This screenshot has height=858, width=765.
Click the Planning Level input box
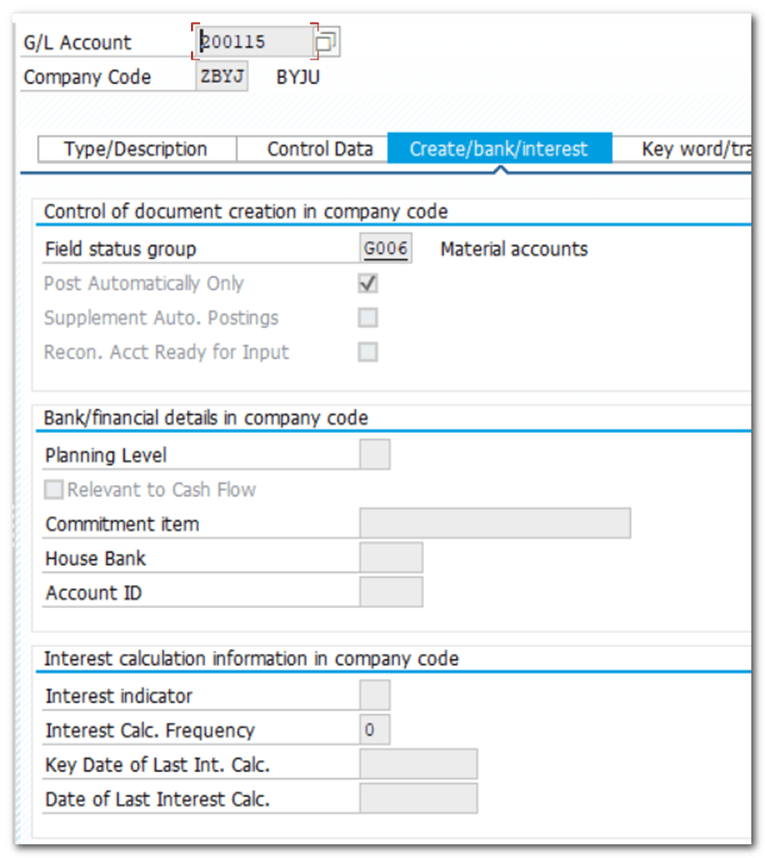374,455
